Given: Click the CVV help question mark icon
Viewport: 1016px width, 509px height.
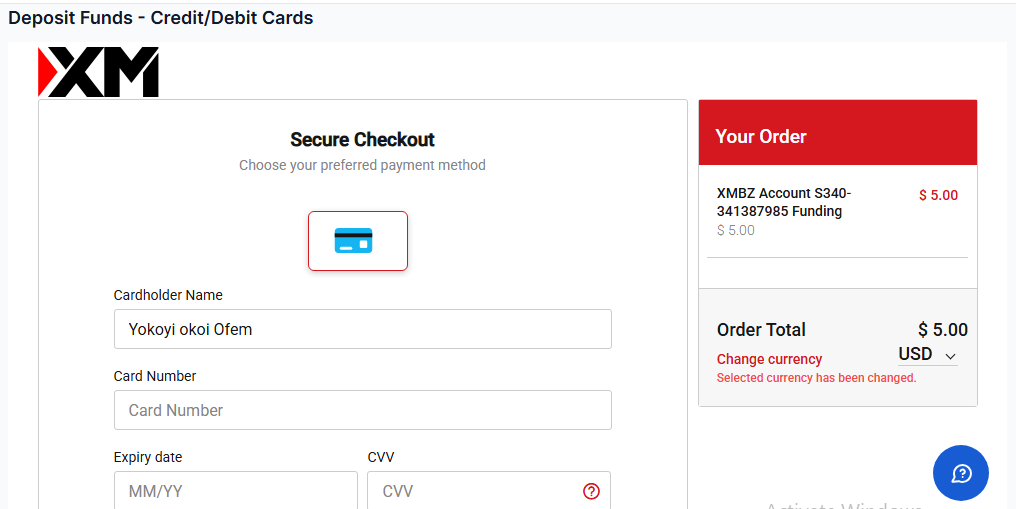Looking at the screenshot, I should (x=591, y=491).
